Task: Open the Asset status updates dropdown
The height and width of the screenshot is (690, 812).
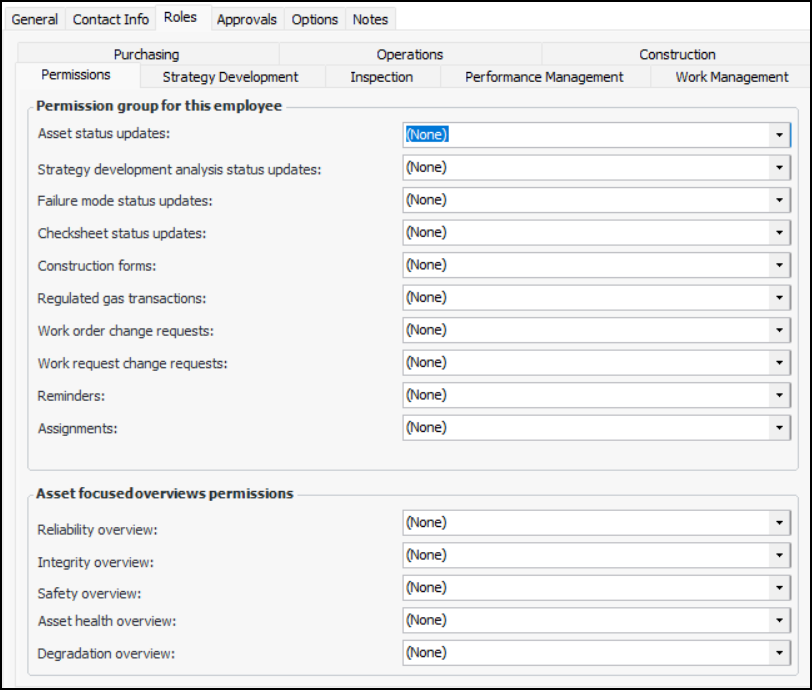Action: [x=779, y=135]
